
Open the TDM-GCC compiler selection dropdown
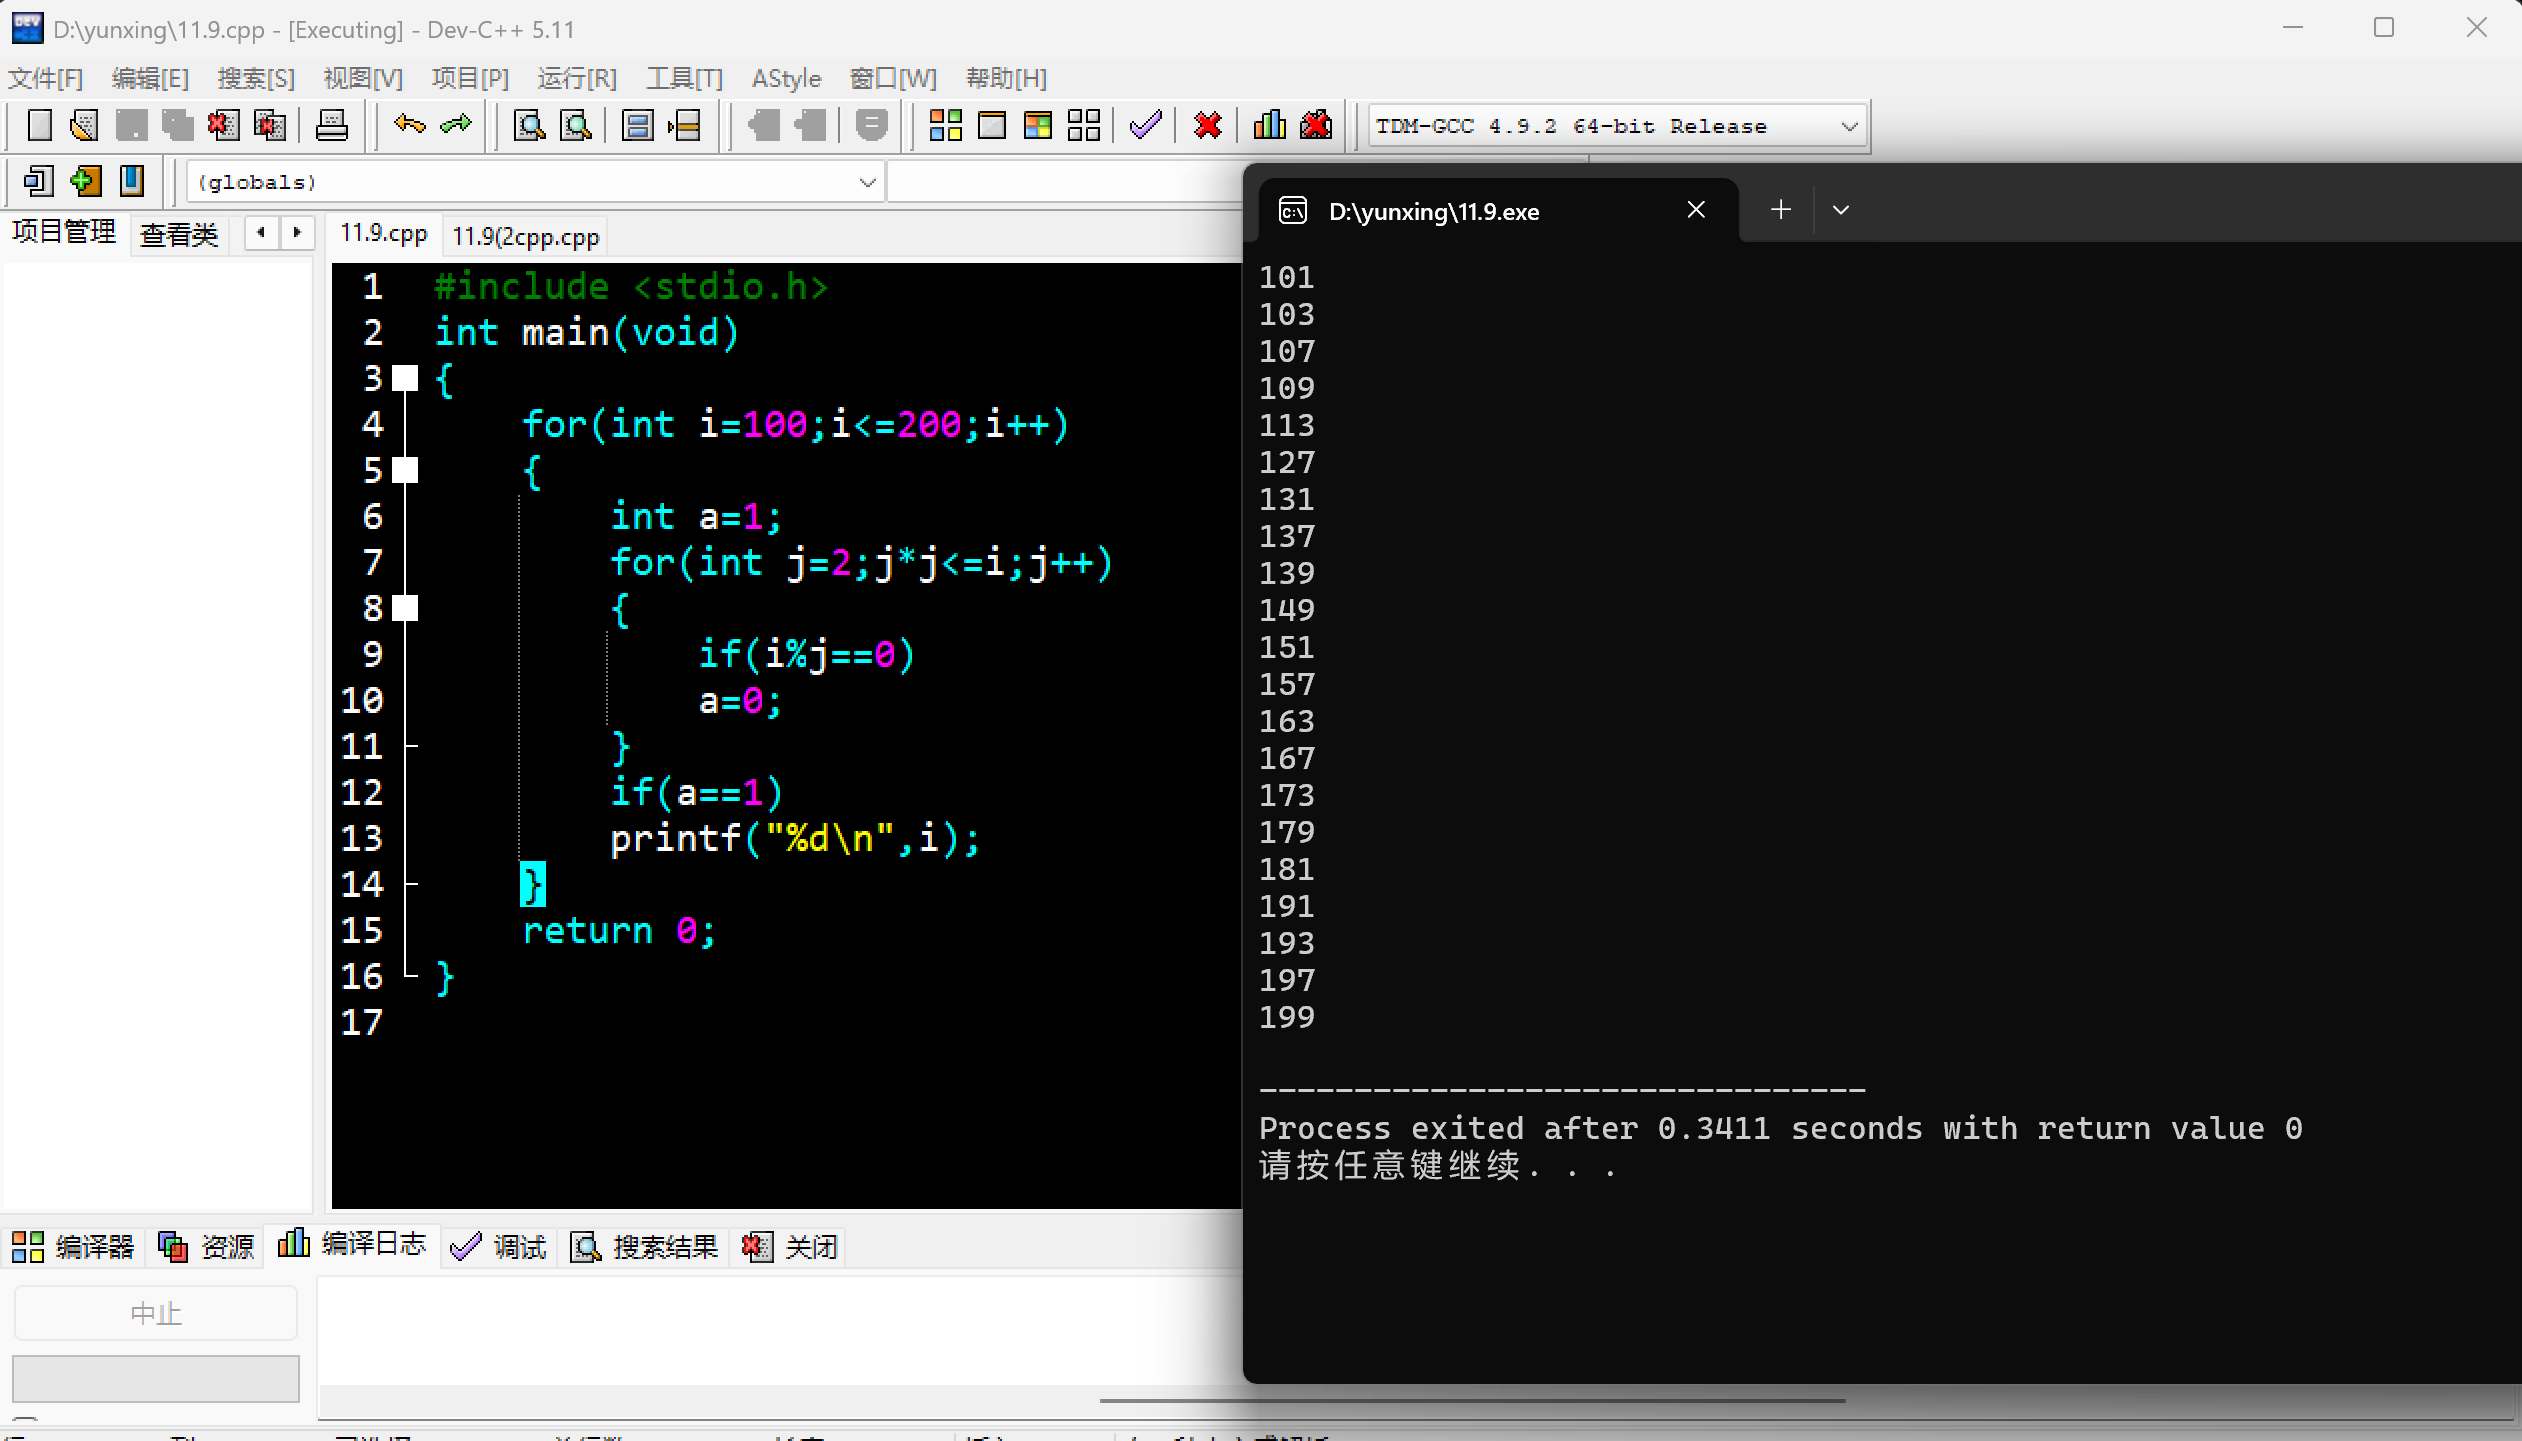[1849, 127]
